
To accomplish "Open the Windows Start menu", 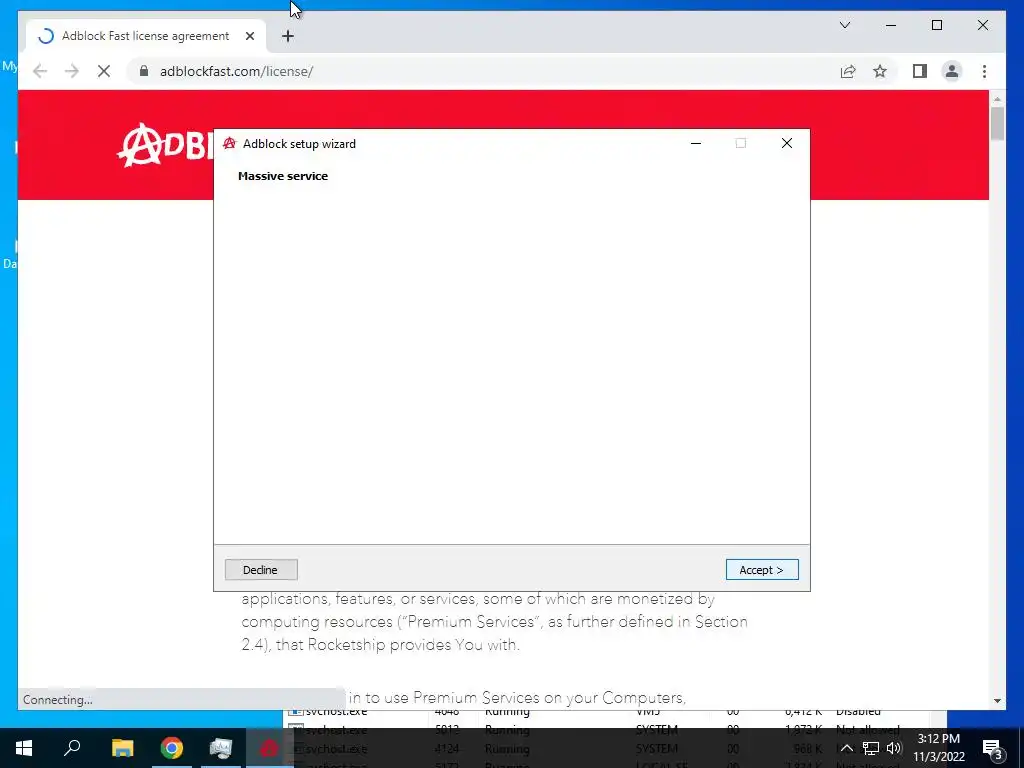I will click(x=24, y=748).
